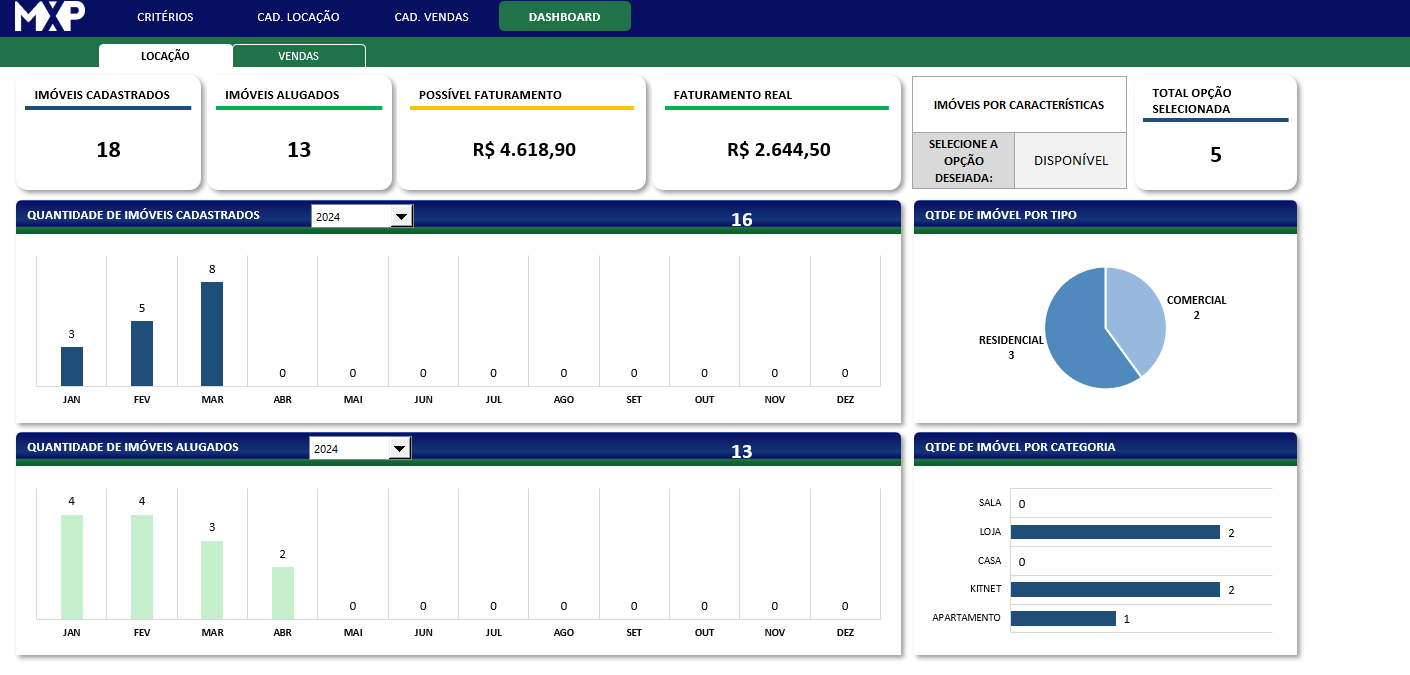Image resolution: width=1410 pixels, height=675 pixels.
Task: Click the MXP logo
Action: (50, 16)
